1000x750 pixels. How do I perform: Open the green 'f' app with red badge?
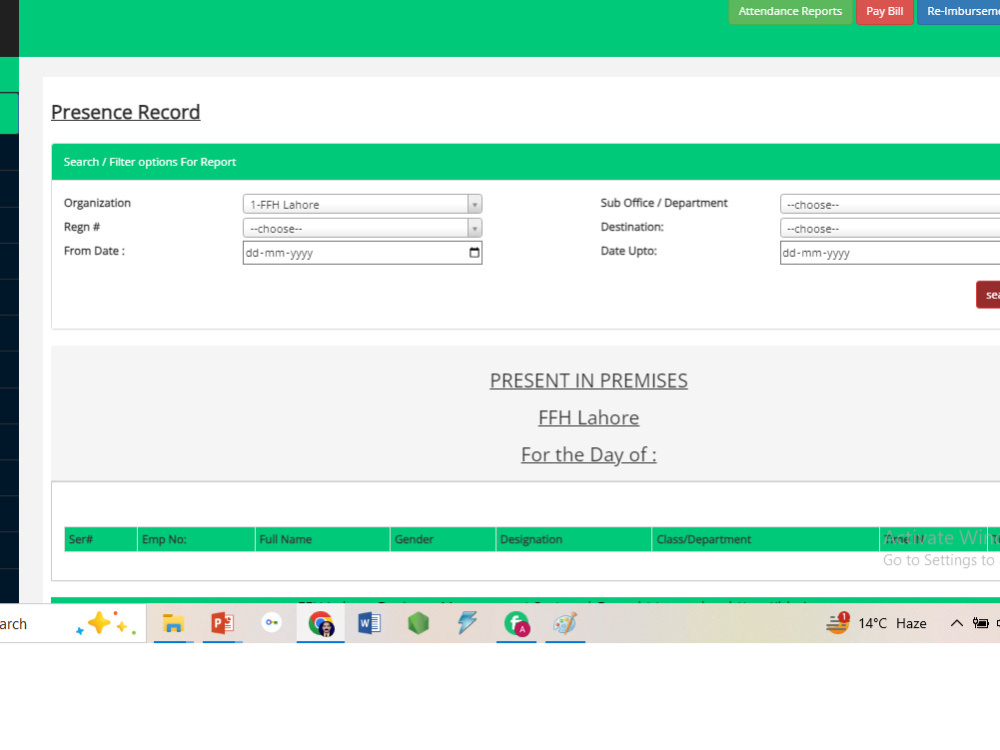516,623
